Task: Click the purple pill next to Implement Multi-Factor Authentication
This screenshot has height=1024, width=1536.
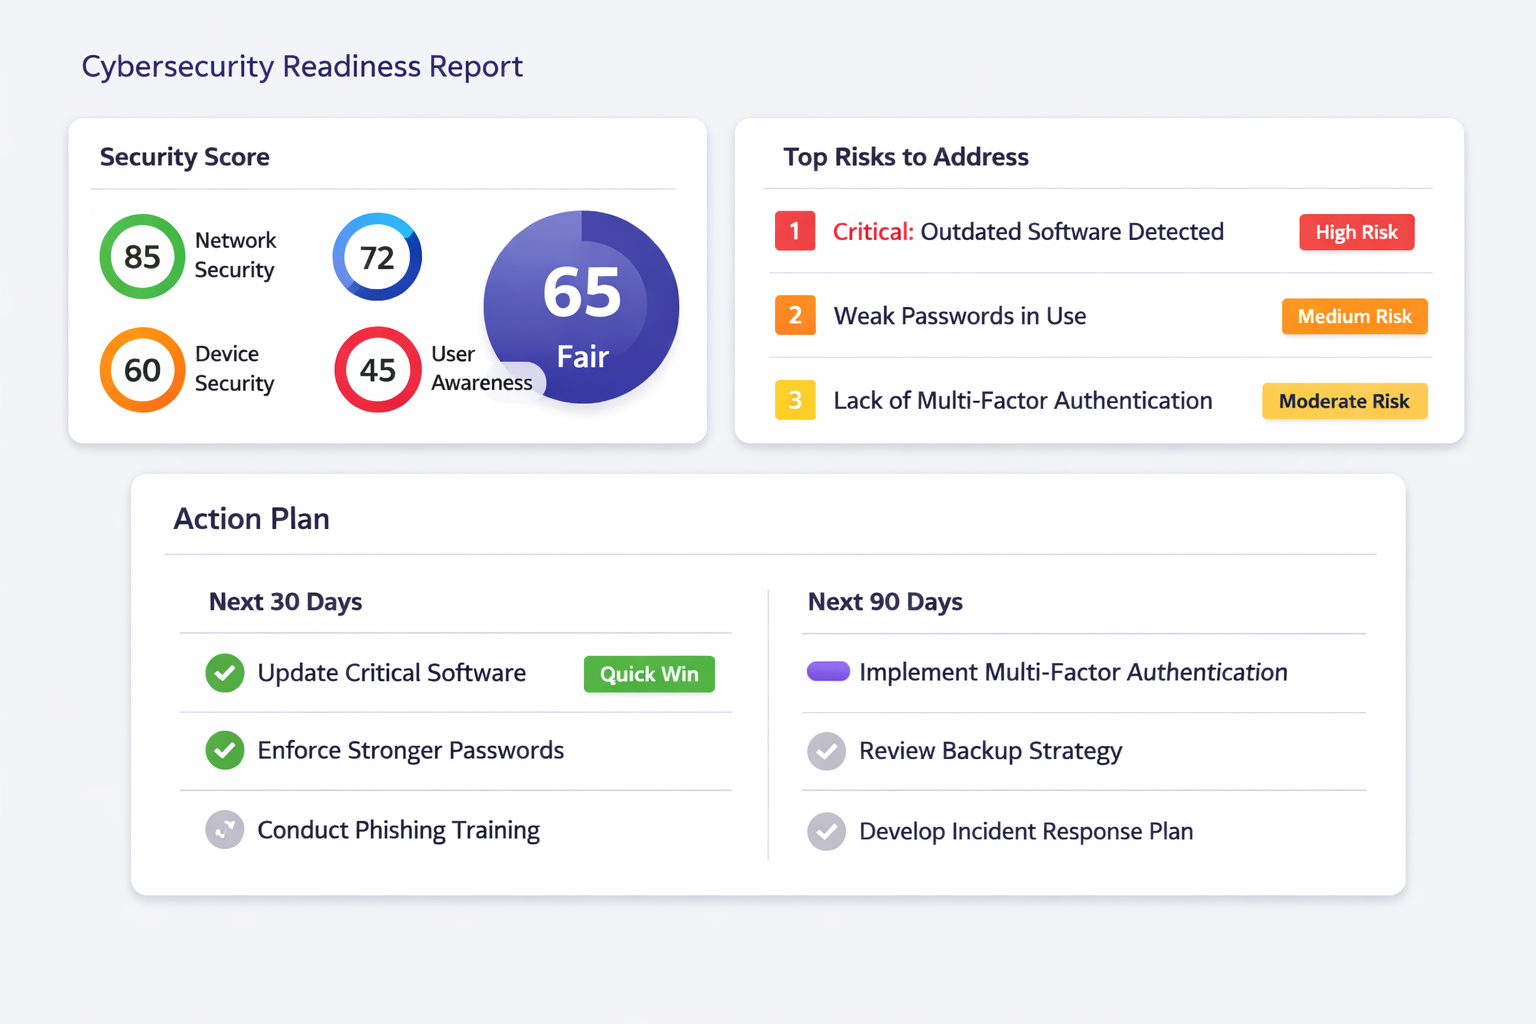Action: tap(828, 671)
